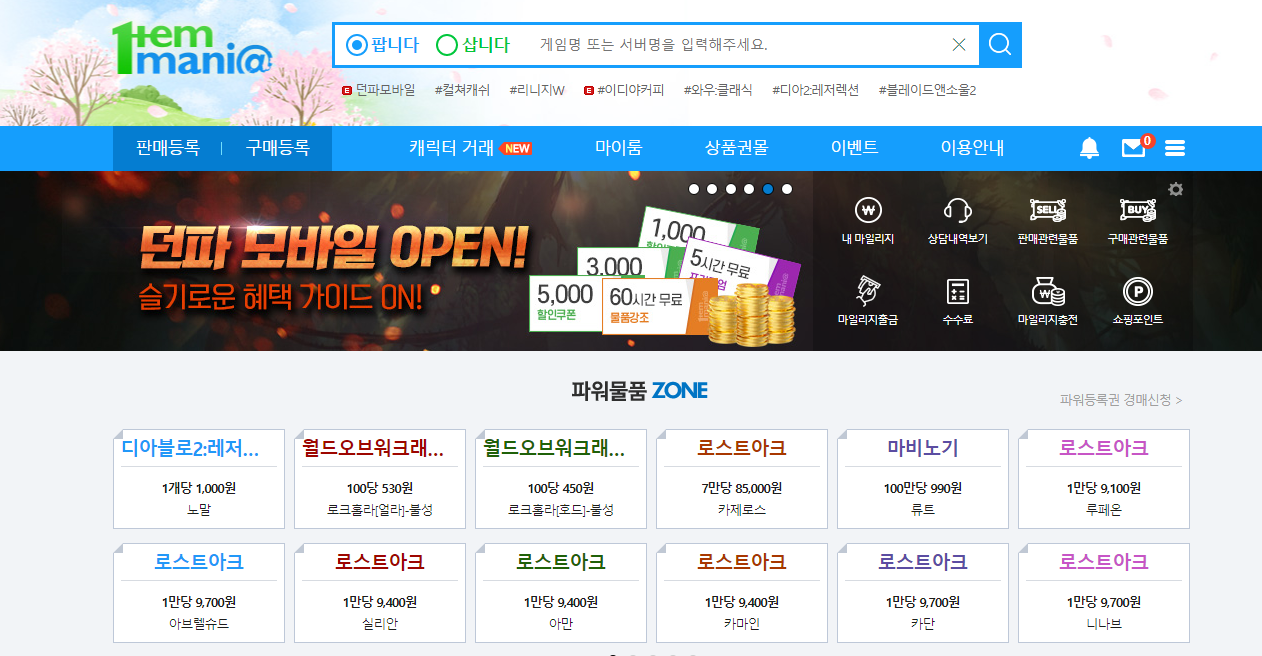Focus the game name search field
Viewport: 1262px width, 656px height.
pos(737,45)
